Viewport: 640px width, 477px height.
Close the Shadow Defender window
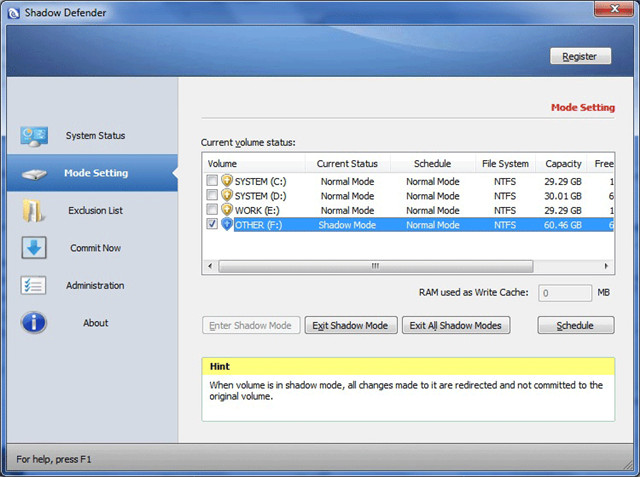coord(614,9)
